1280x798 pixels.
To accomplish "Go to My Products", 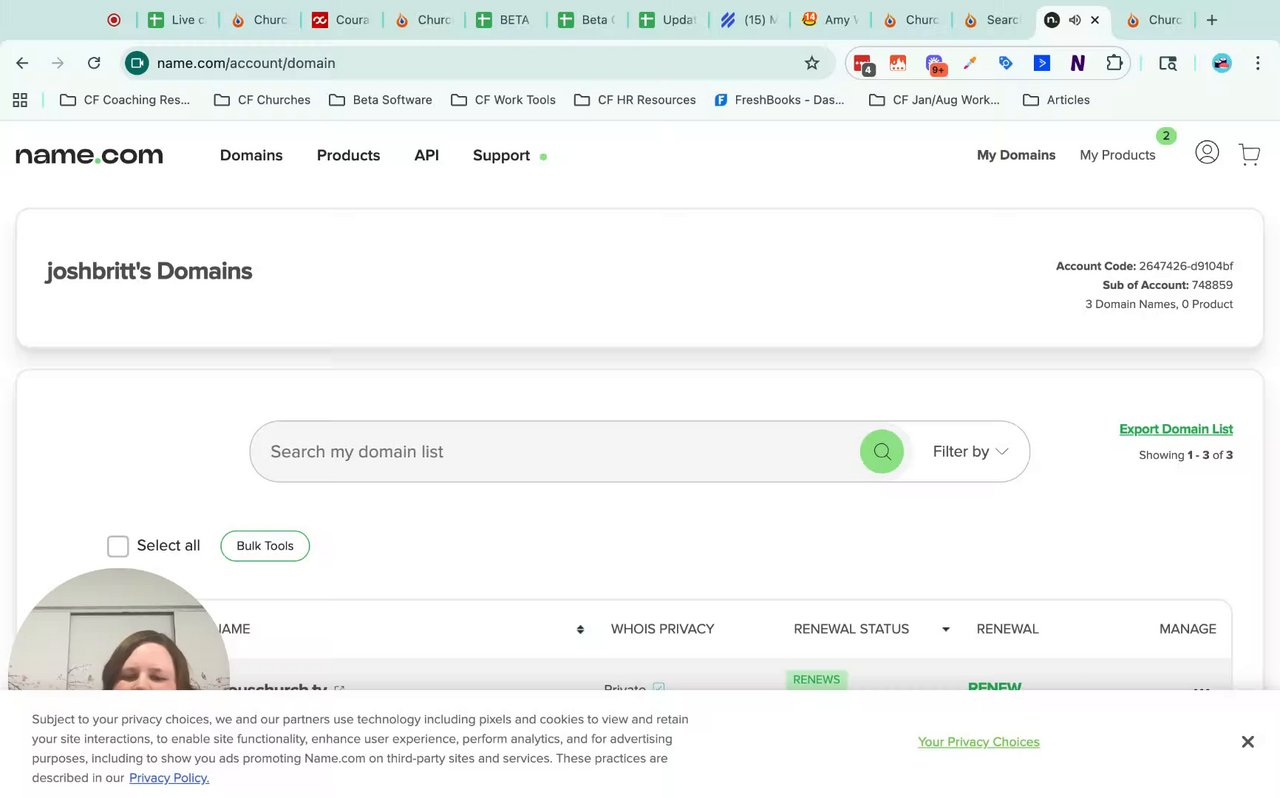I will tap(1117, 155).
